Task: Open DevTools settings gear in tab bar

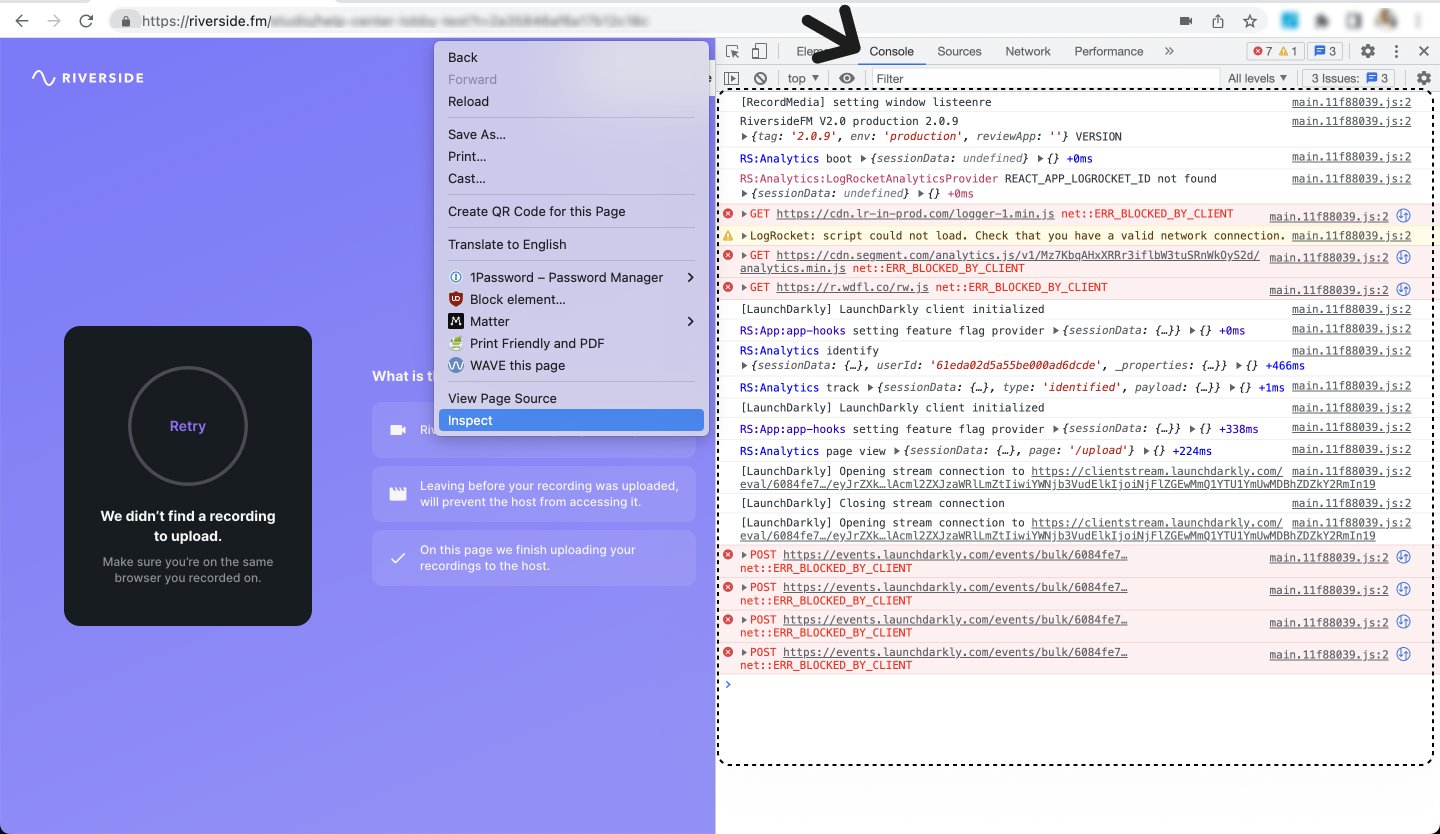Action: [x=1368, y=51]
